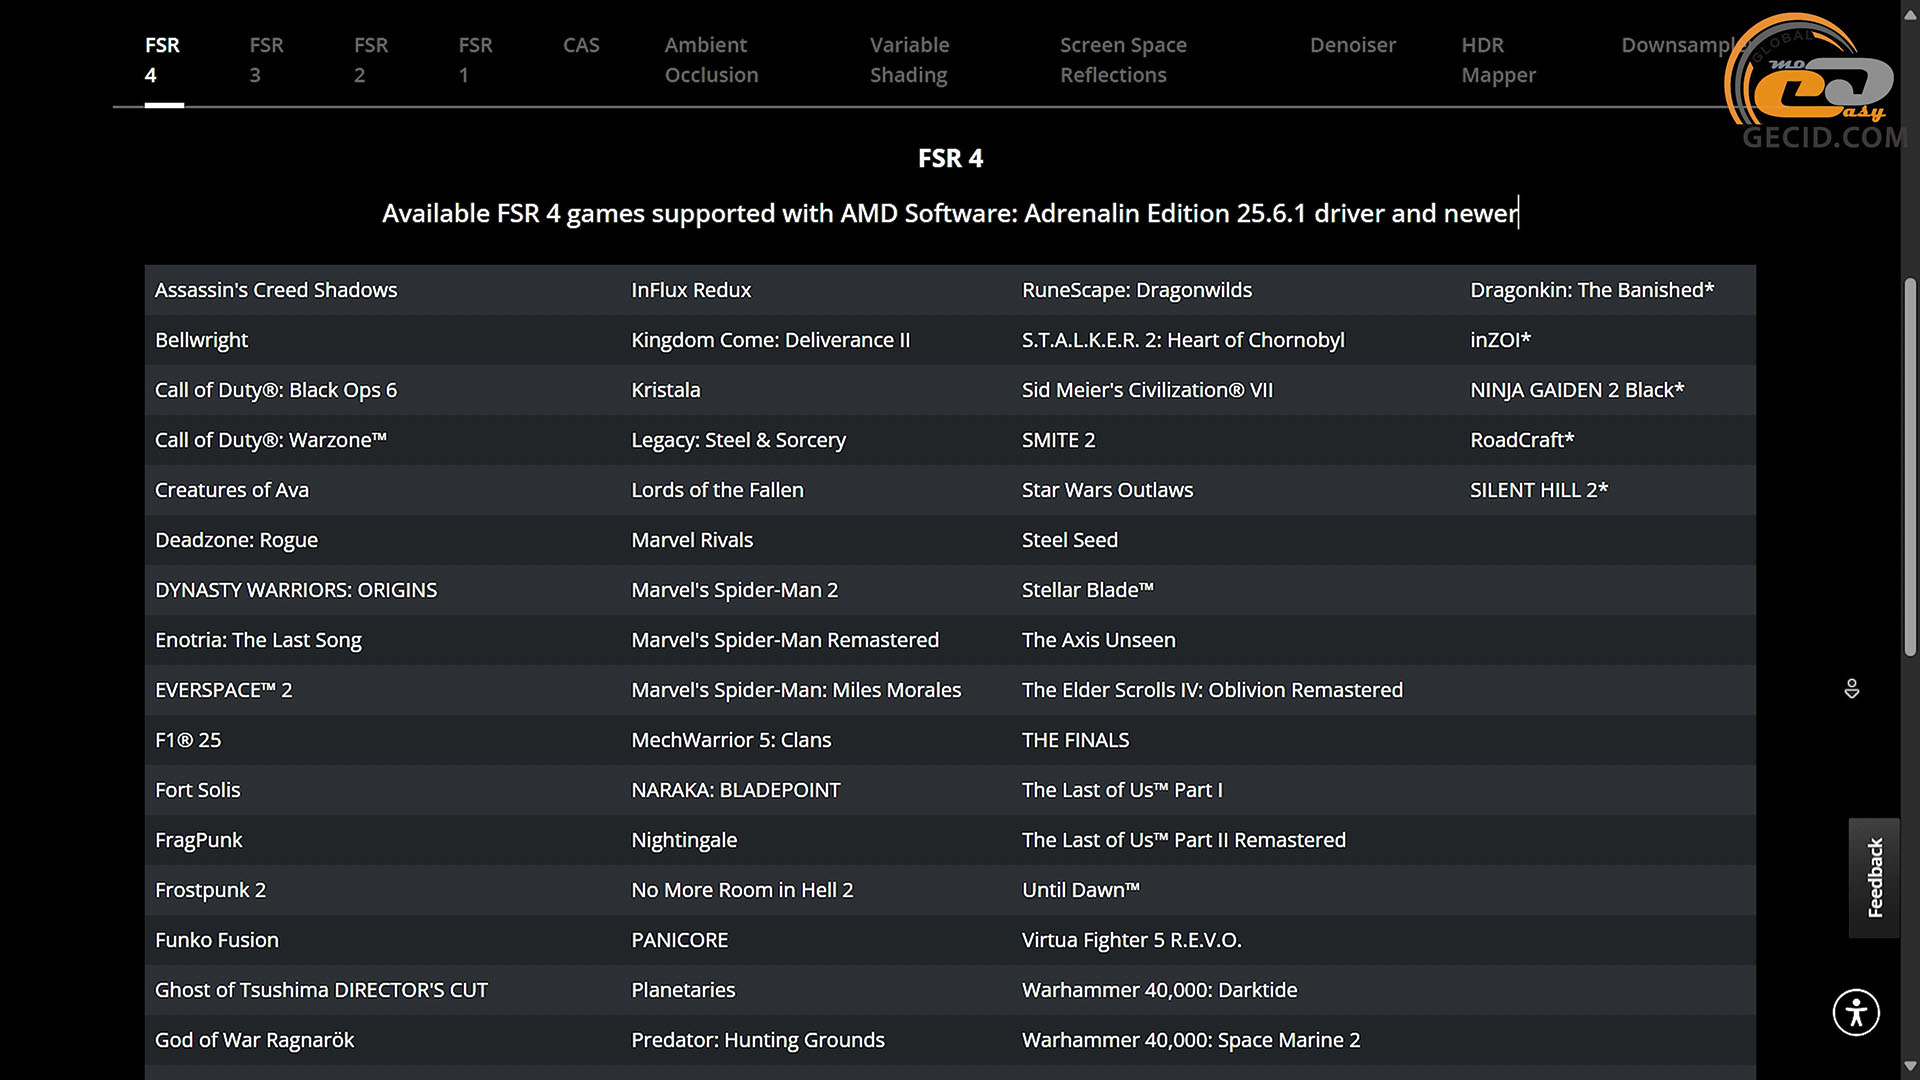
Task: Click the Creatures of Ava entry
Action: [232, 490]
